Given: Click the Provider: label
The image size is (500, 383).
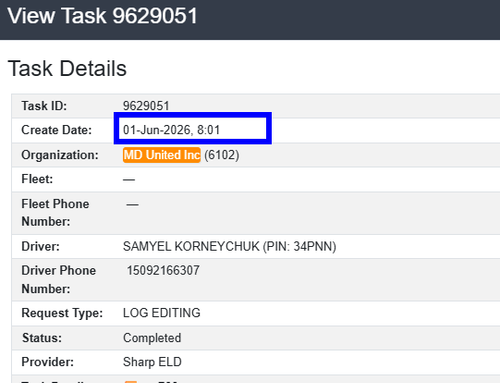Looking at the screenshot, I should (48, 362).
